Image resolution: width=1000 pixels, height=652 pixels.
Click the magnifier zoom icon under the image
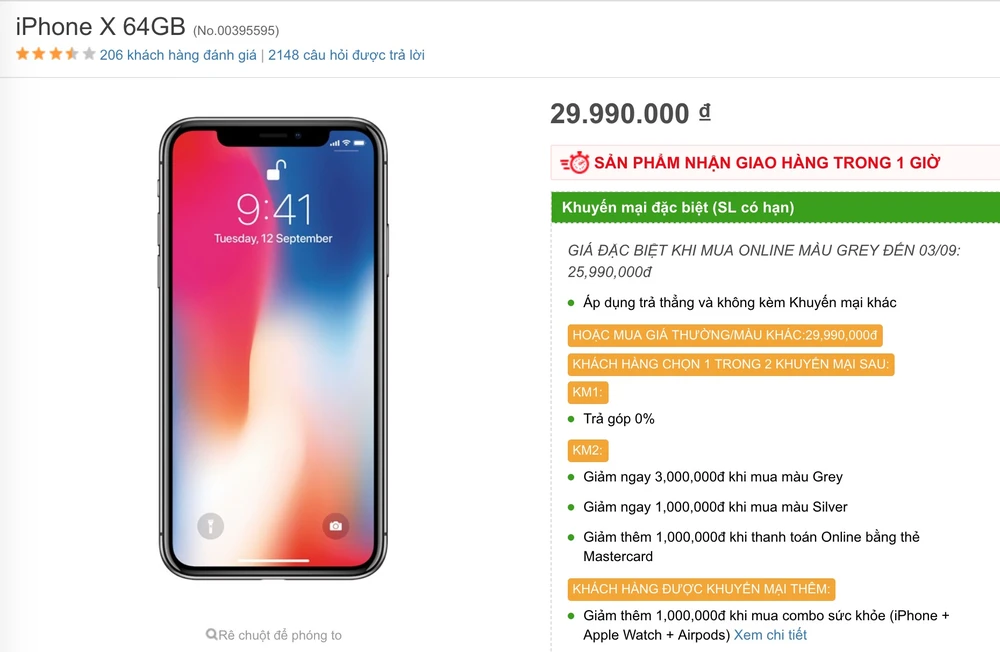[x=212, y=634]
